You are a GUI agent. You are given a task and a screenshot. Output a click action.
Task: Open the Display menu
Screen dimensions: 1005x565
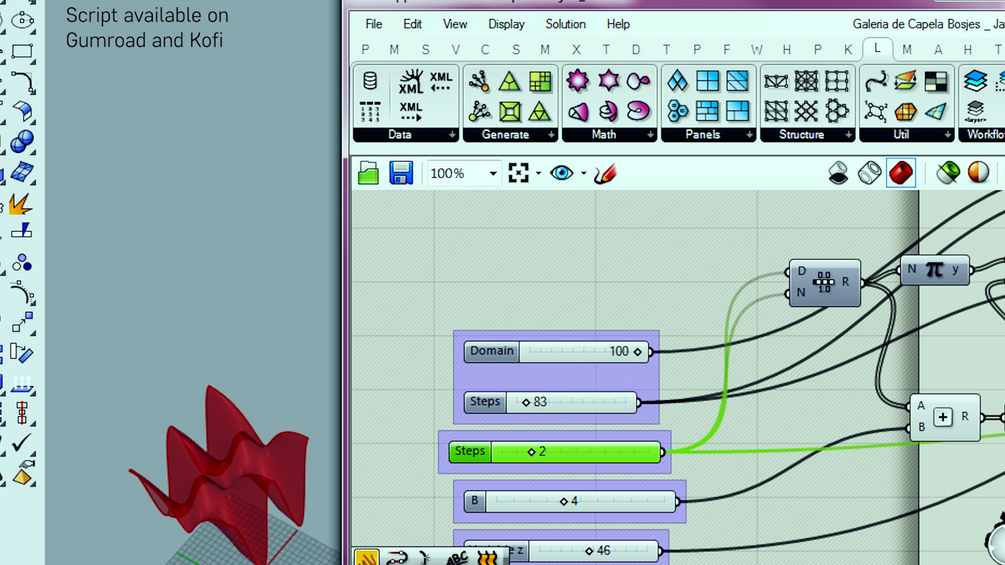506,24
